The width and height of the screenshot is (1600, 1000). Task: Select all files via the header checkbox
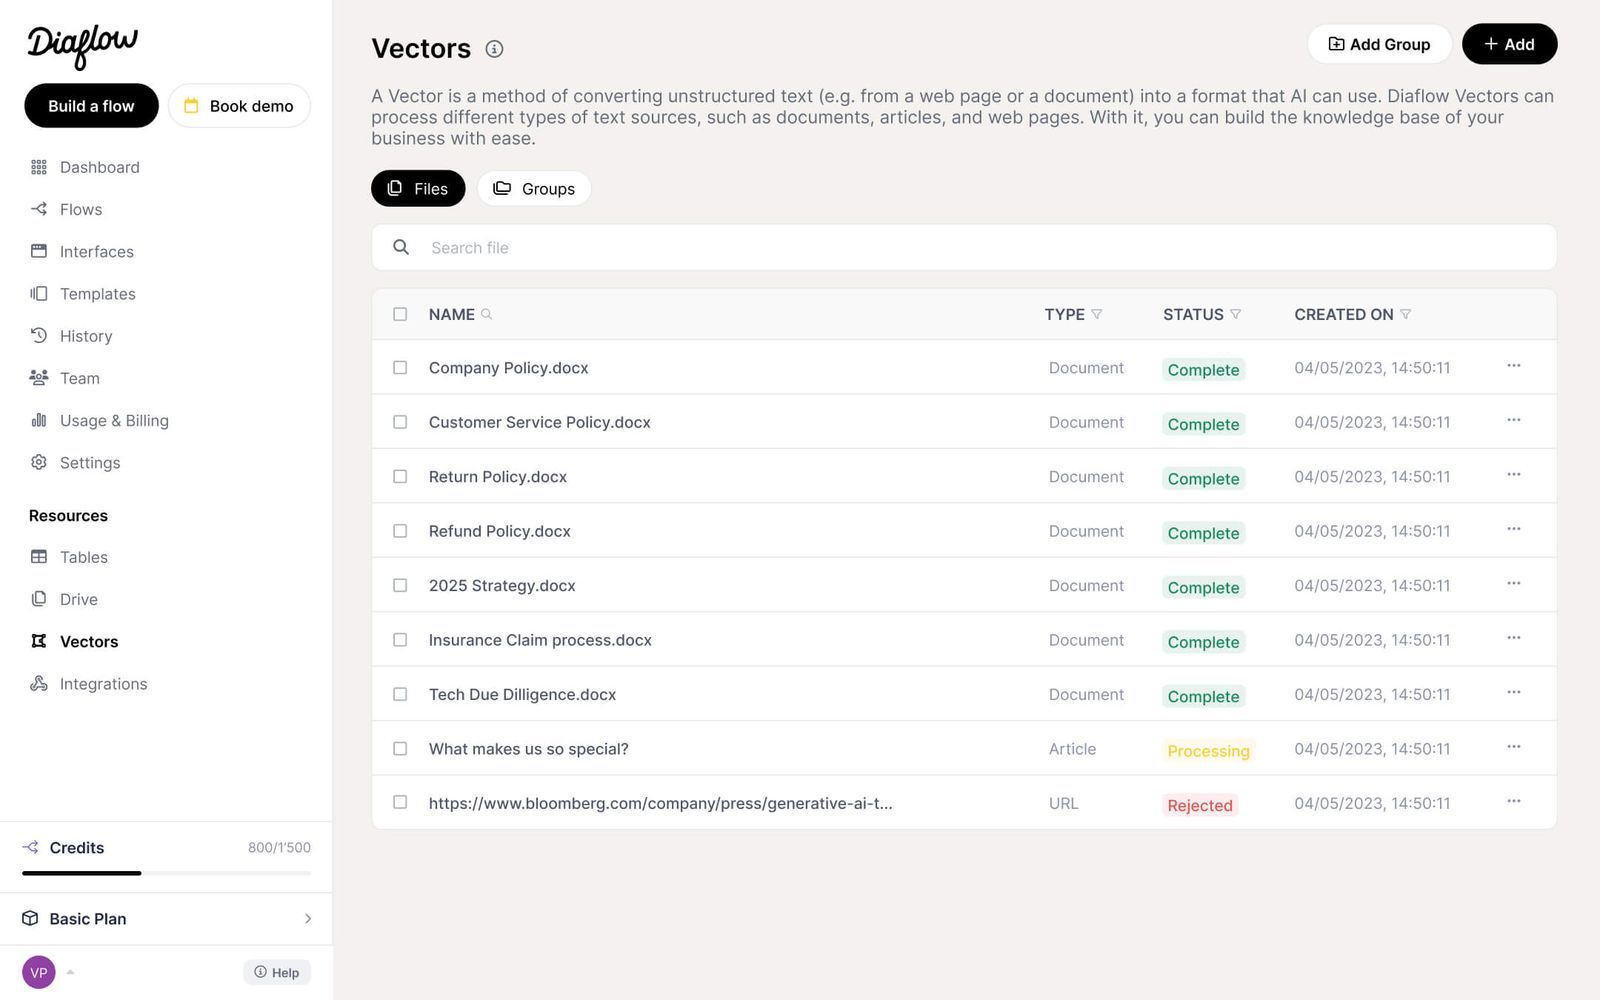click(400, 313)
